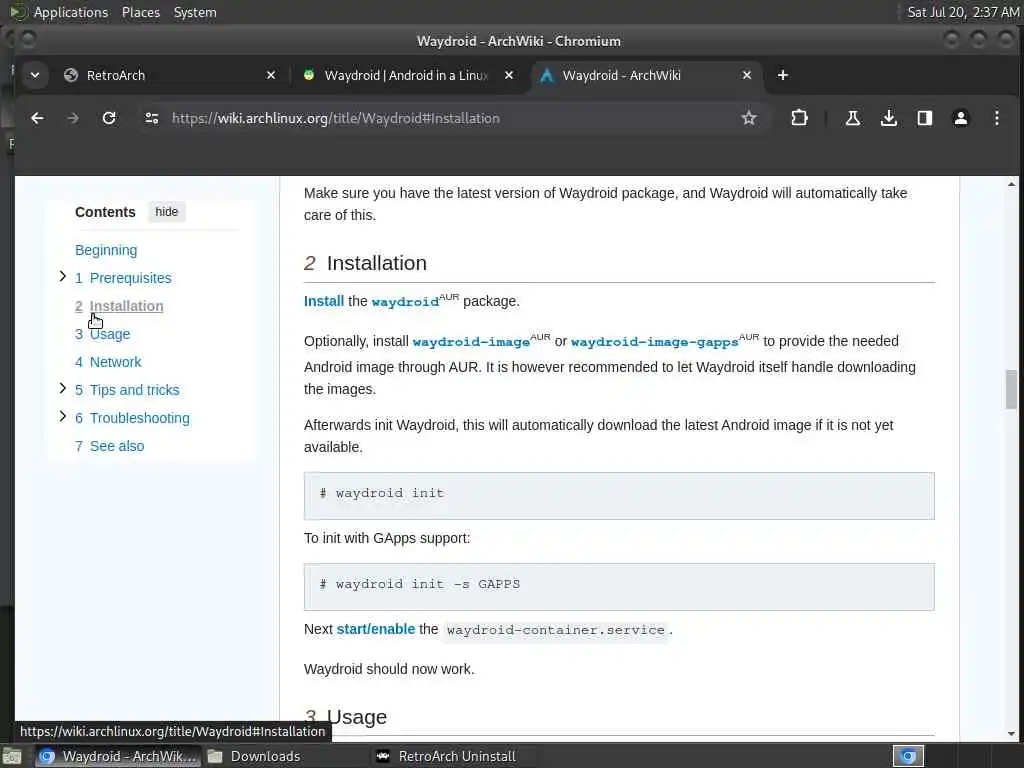Go to 7 See also in contents
The image size is (1024, 768).
pyautogui.click(x=110, y=447)
